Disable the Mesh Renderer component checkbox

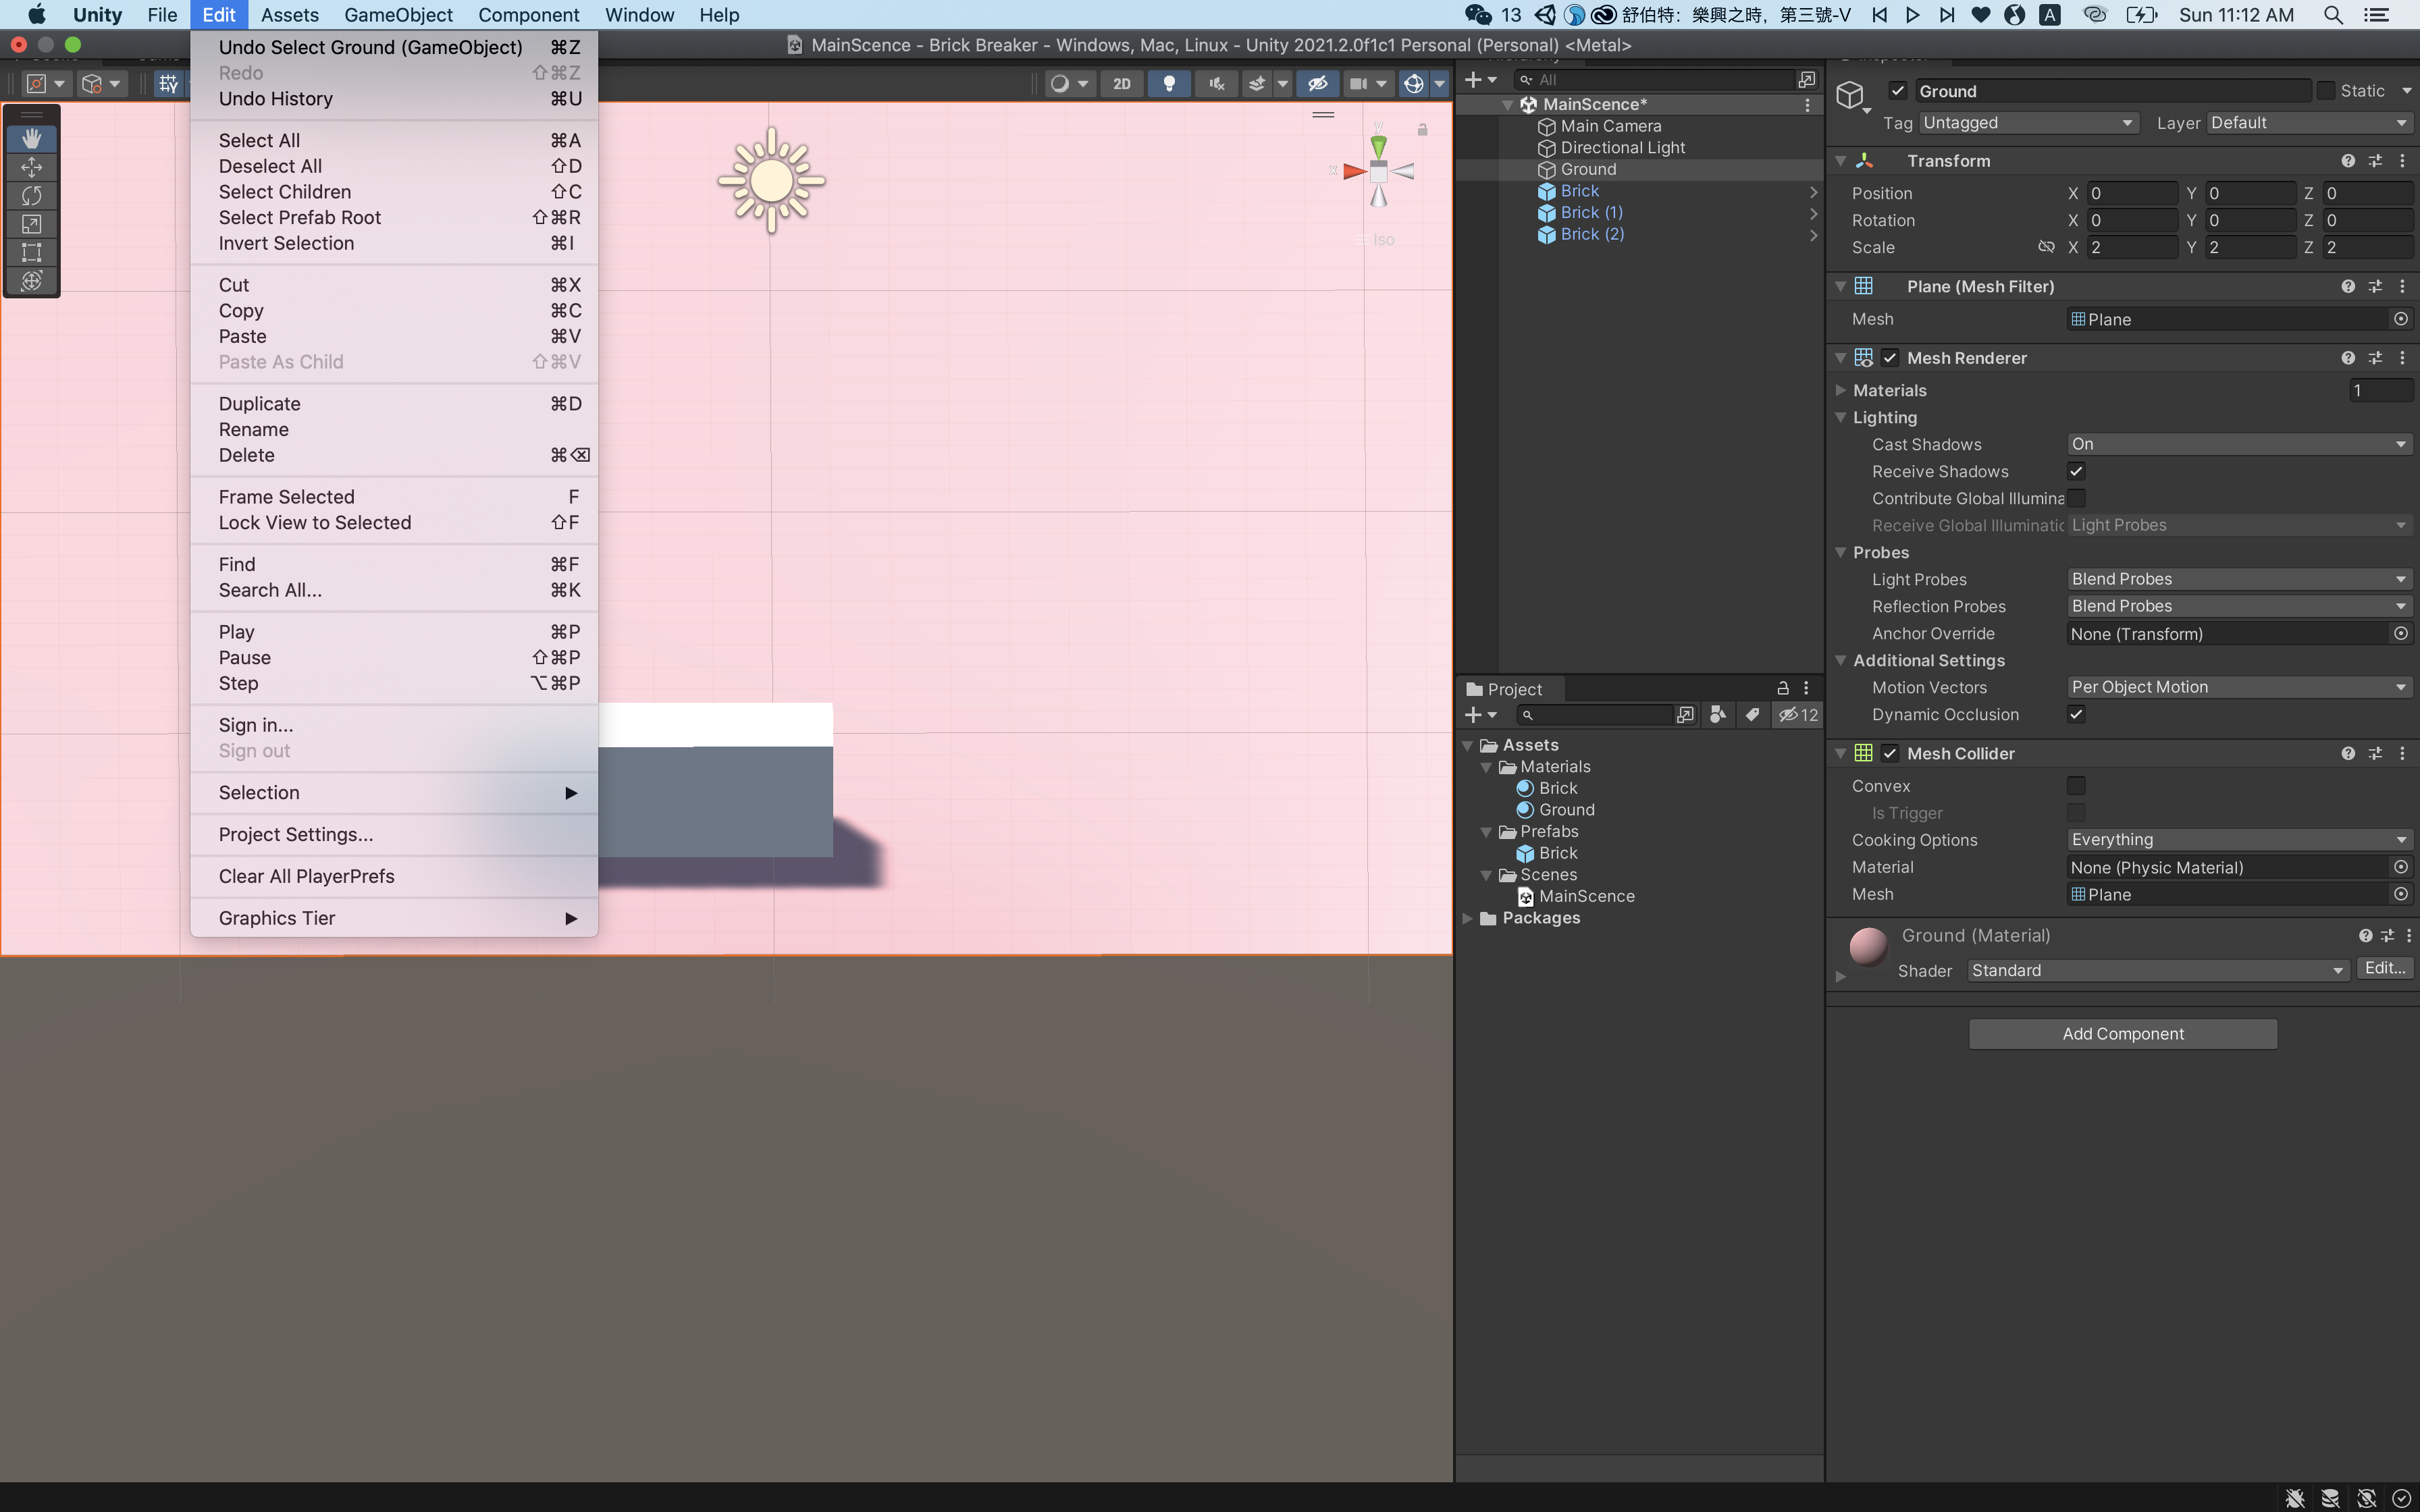(x=1889, y=358)
